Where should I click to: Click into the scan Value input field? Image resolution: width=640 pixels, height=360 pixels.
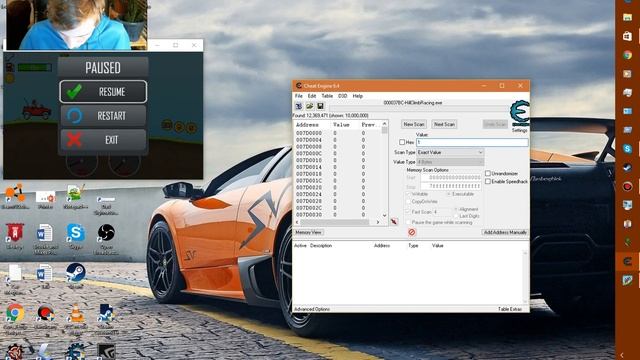472,142
